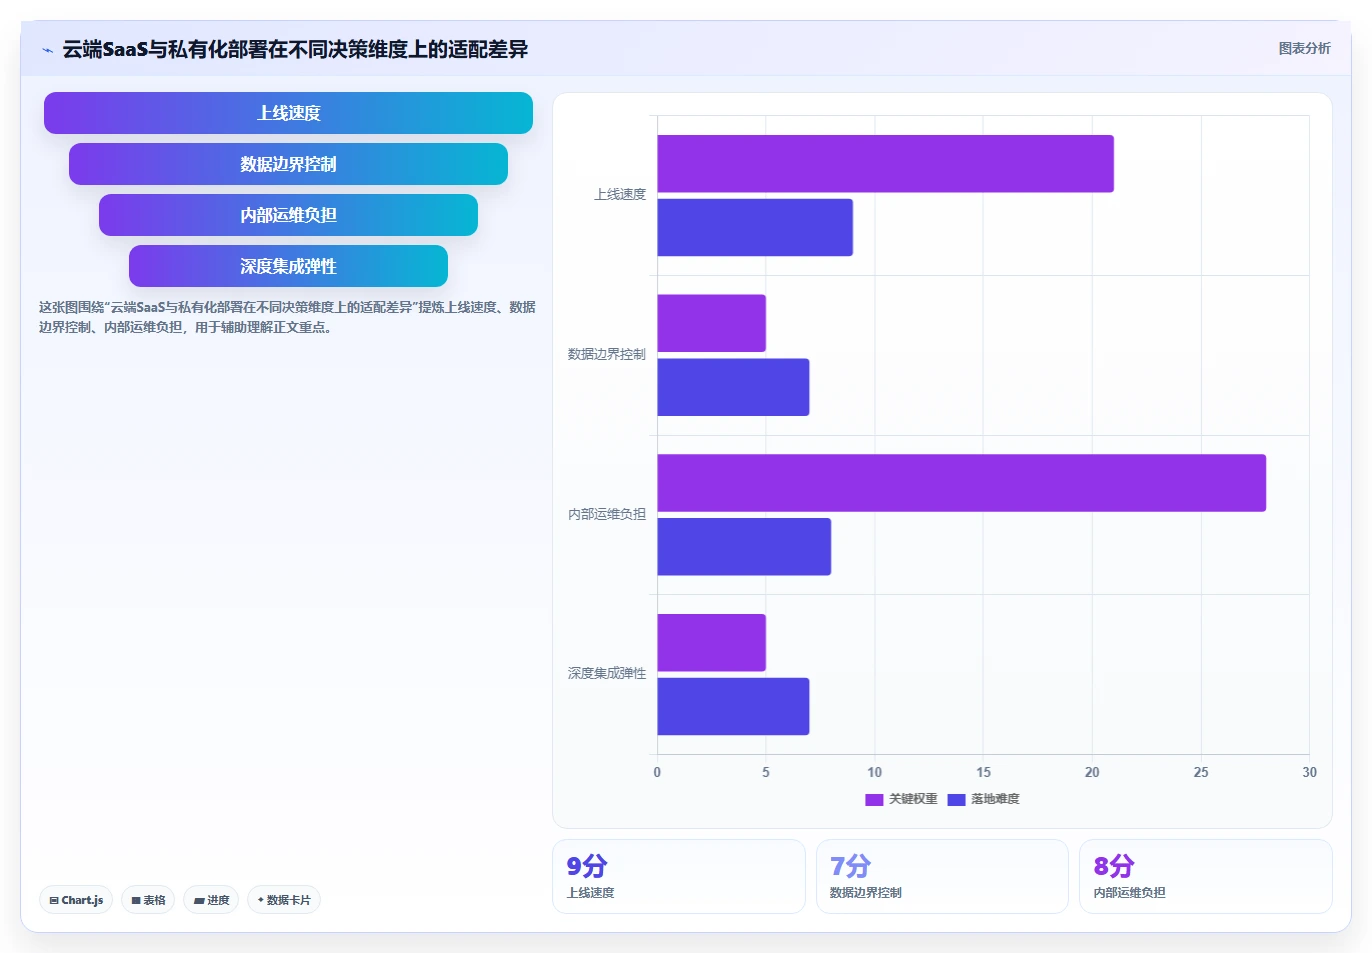Select the 深度集成弹性 funnel bar
The height and width of the screenshot is (953, 1372).
pos(288,266)
